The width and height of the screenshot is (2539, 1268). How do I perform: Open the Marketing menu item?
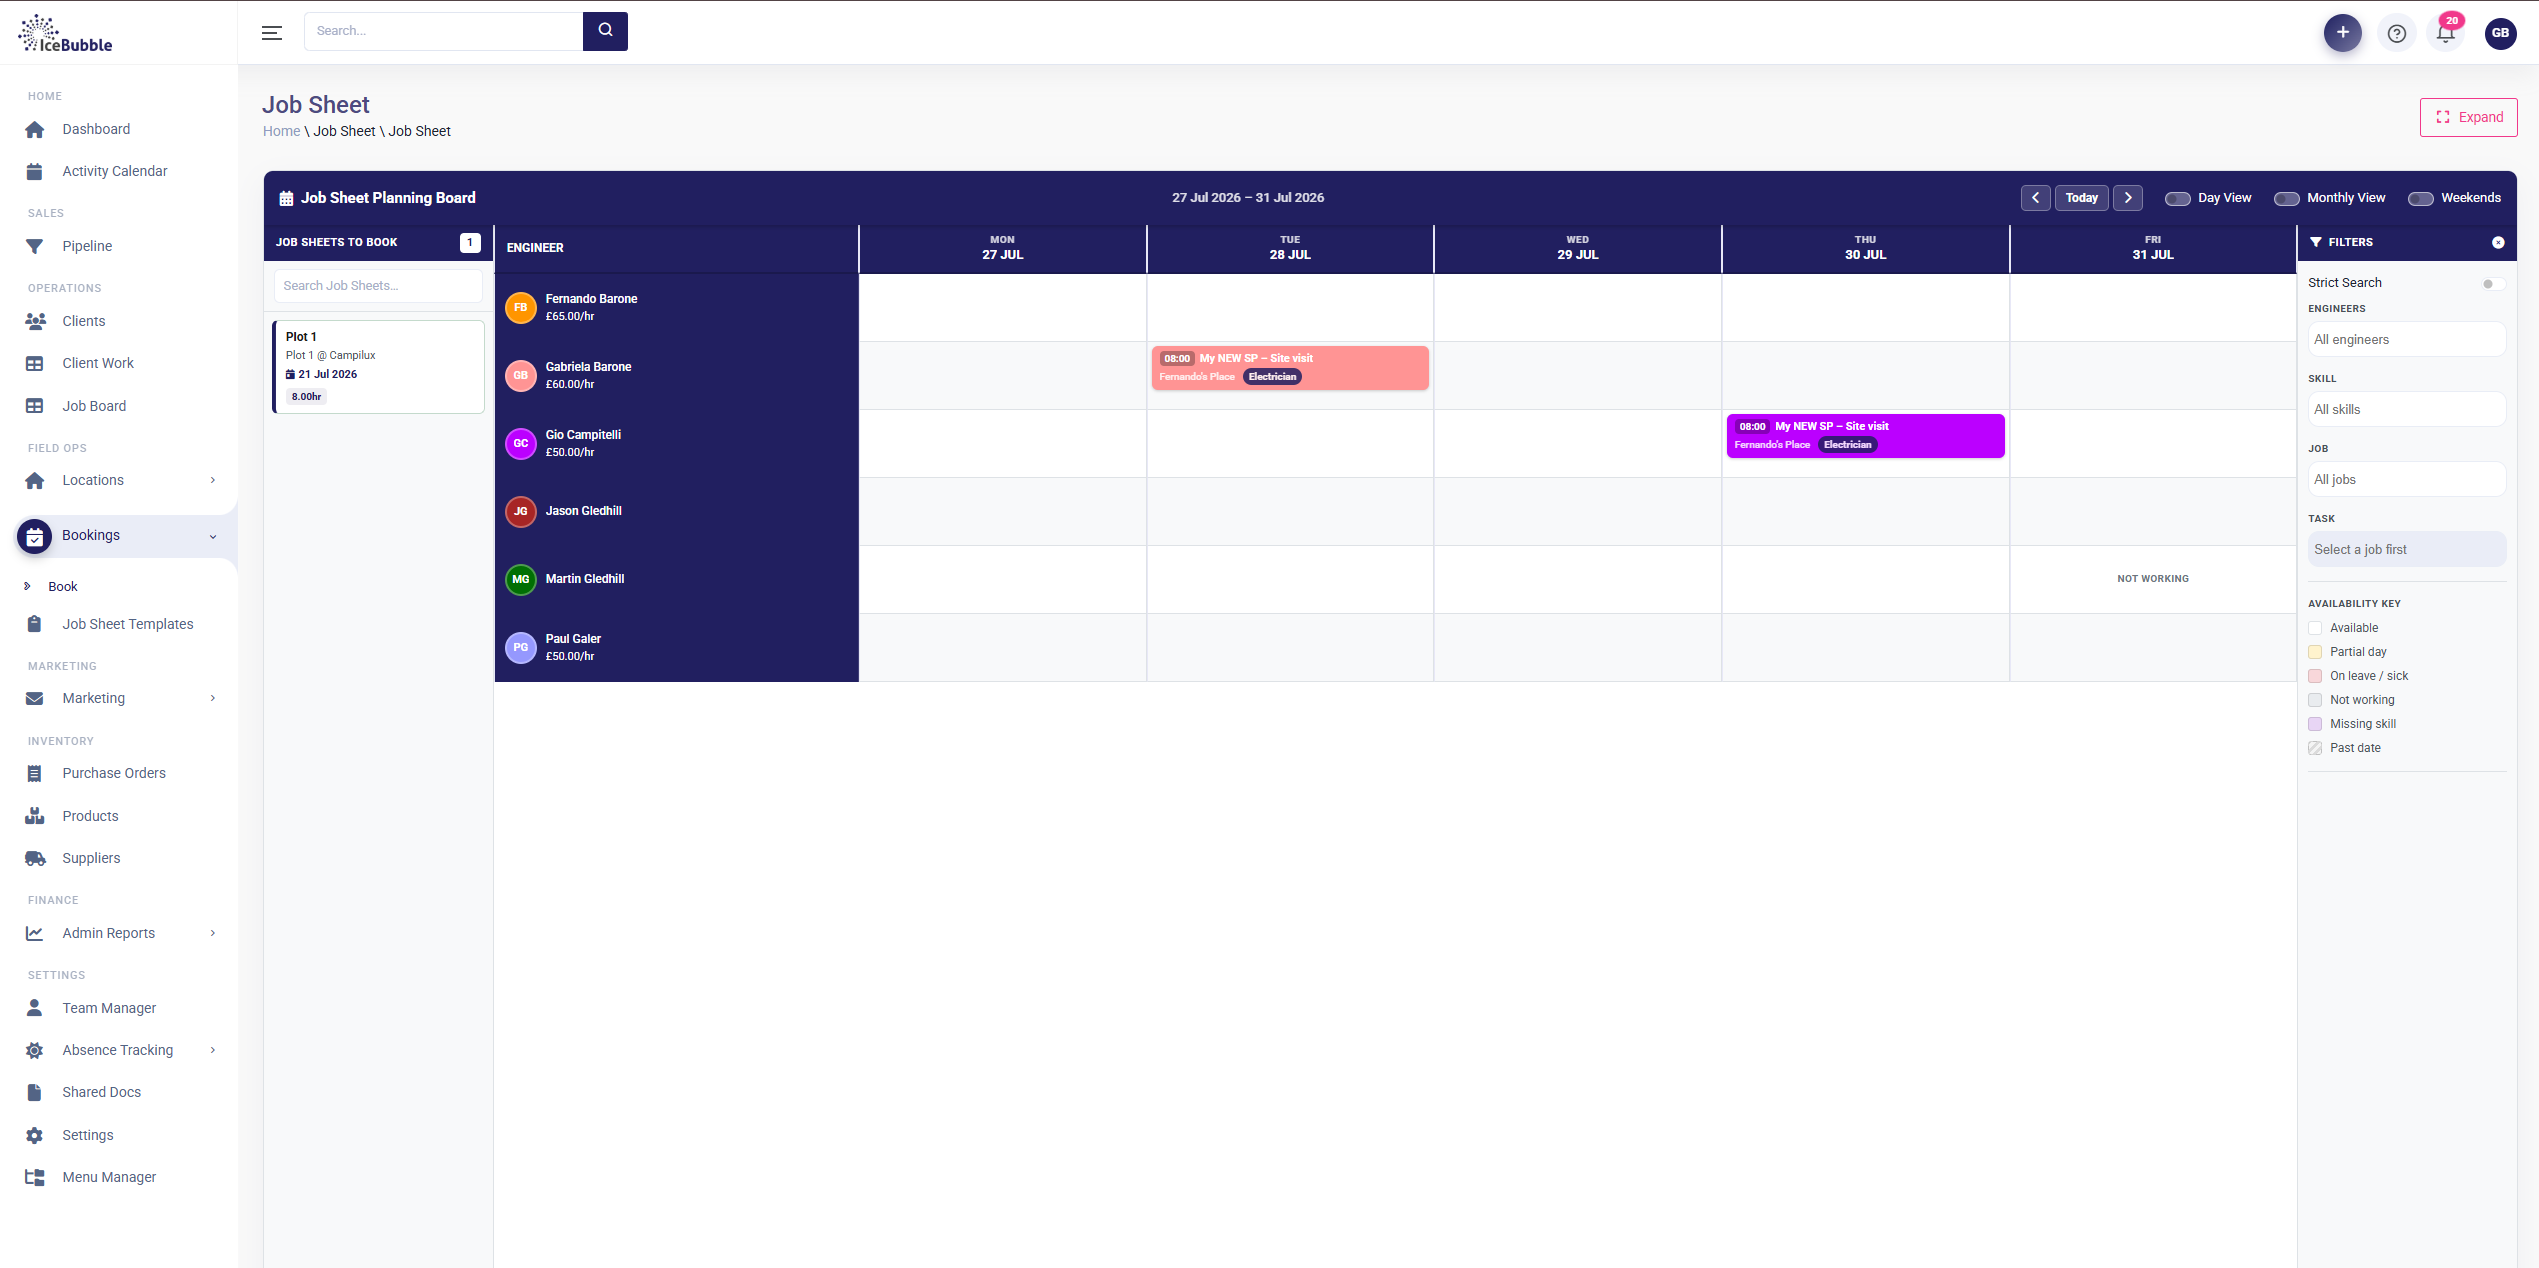94,698
